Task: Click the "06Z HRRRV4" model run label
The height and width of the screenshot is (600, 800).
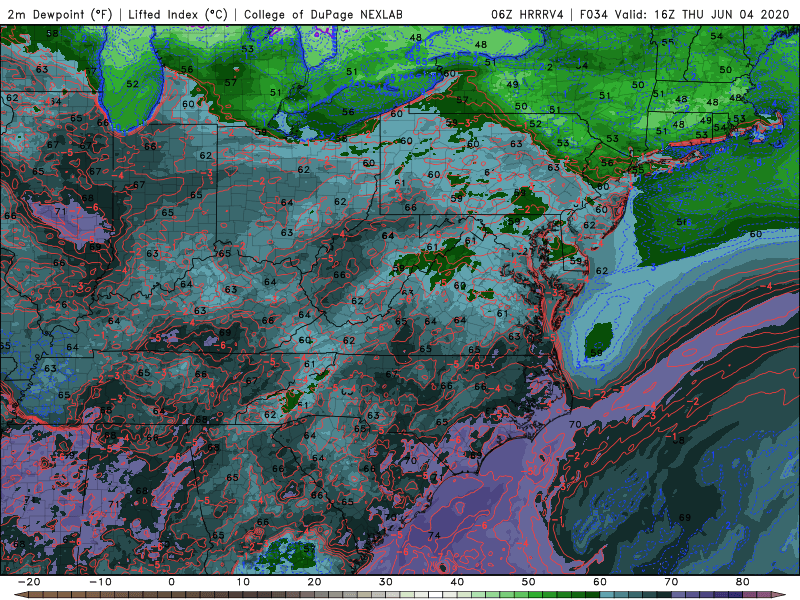Action: coord(527,14)
